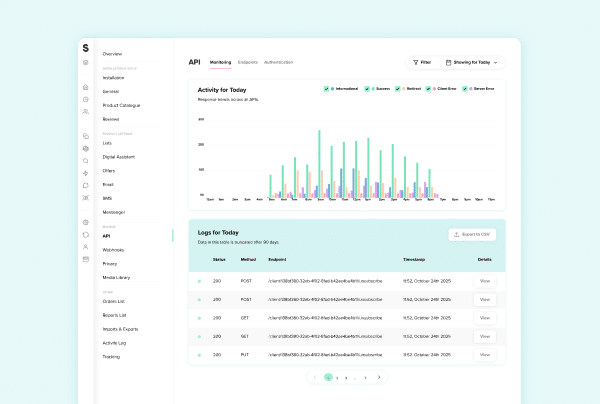Click the credit card icon in the left rail

click(x=86, y=259)
